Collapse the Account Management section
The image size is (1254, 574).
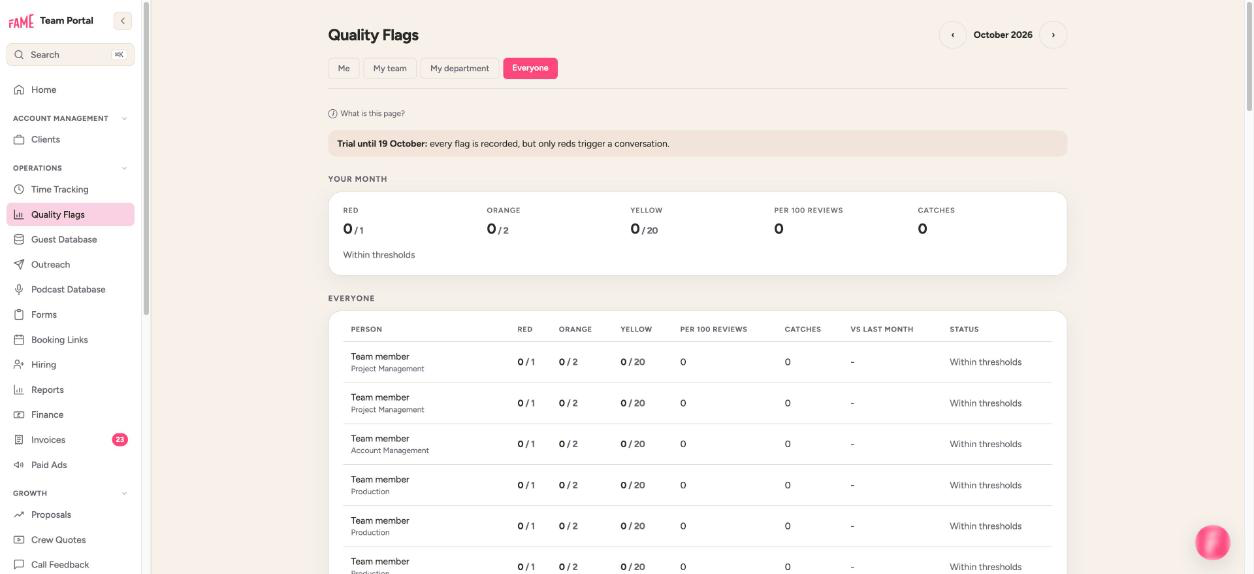coord(124,119)
